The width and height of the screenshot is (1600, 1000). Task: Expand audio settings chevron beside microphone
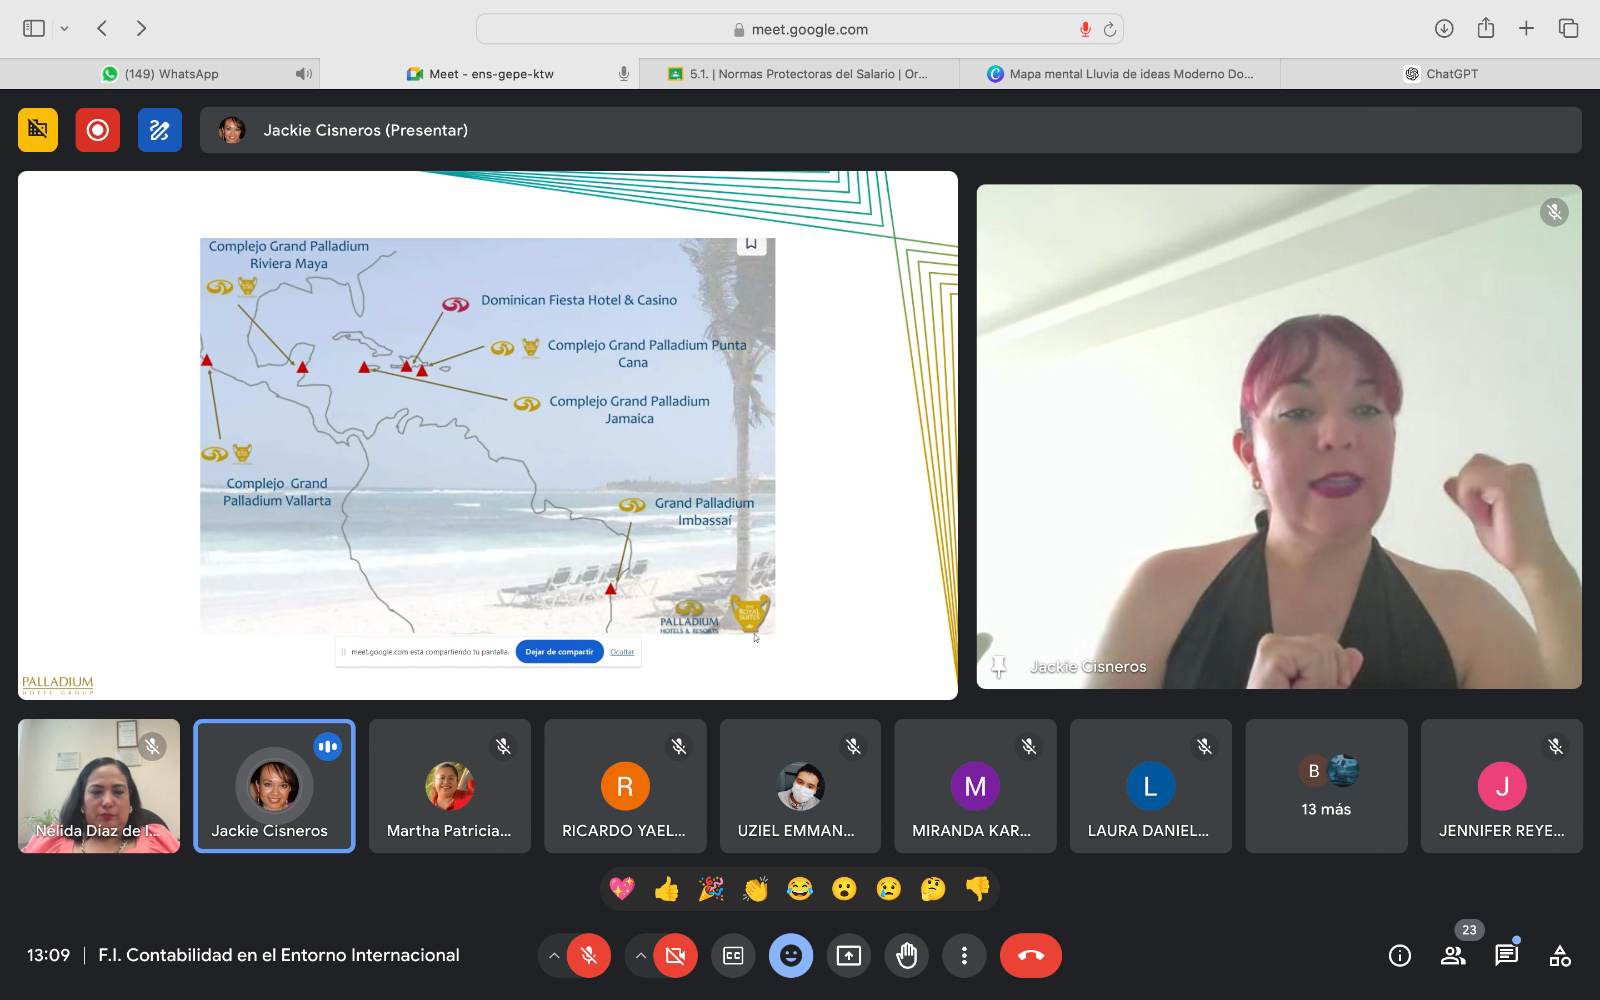[553, 956]
